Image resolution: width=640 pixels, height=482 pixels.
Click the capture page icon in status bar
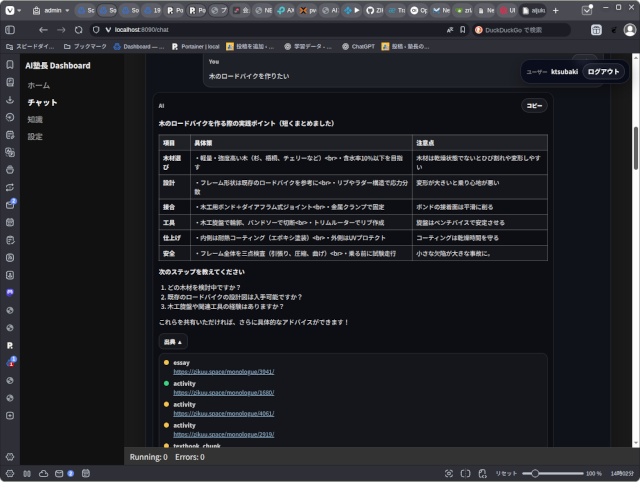(x=449, y=472)
